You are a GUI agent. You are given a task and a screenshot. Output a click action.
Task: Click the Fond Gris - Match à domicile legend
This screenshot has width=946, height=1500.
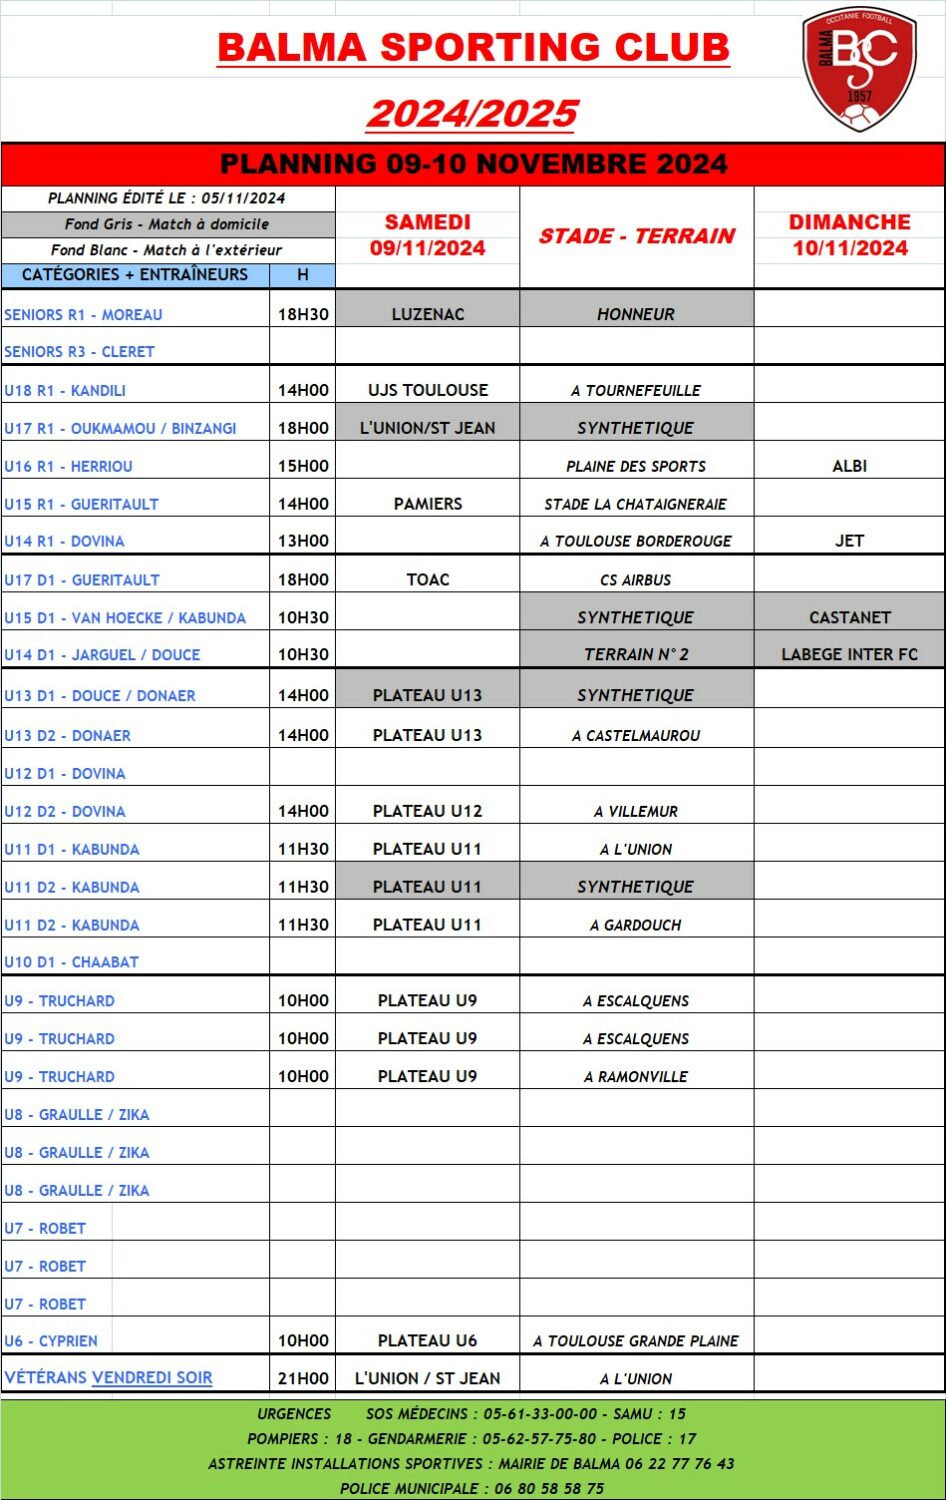(x=167, y=224)
